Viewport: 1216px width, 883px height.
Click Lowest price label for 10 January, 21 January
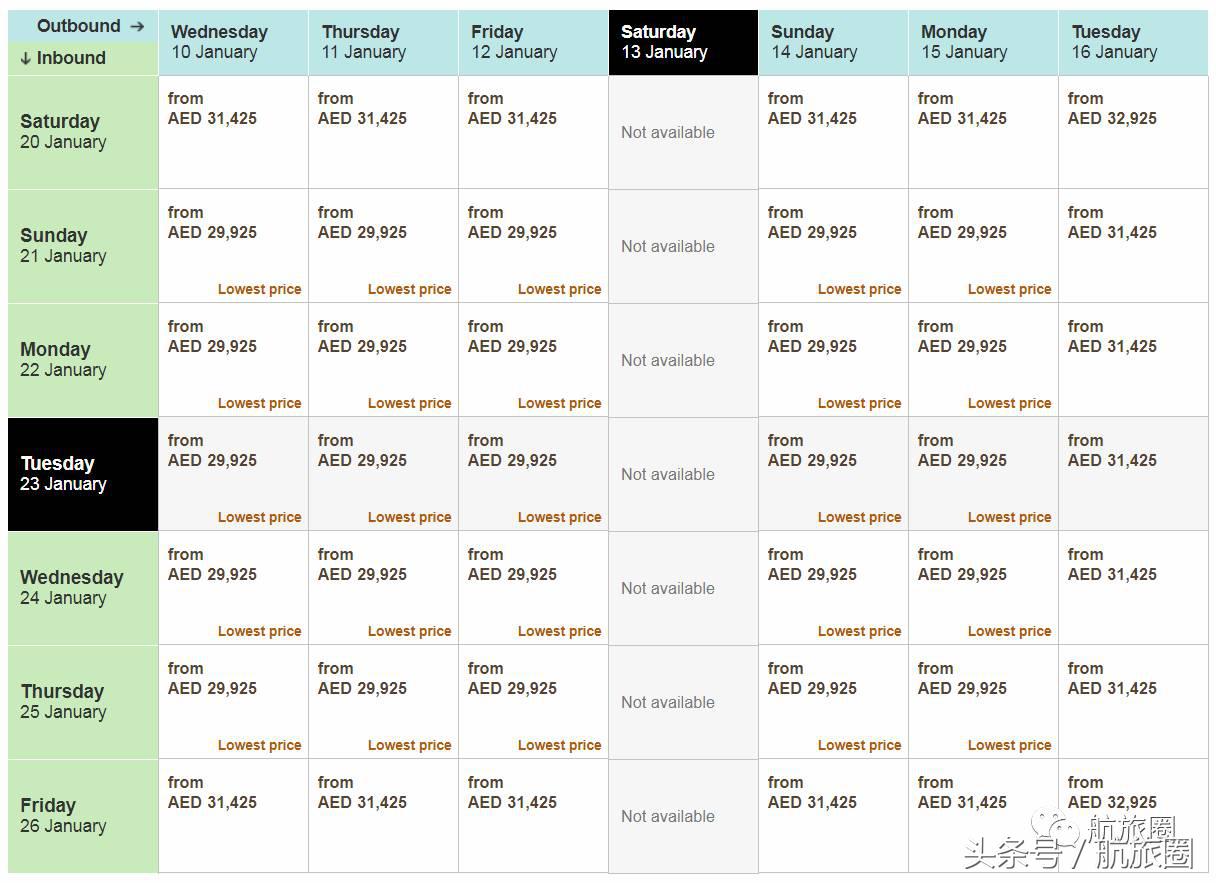coord(259,289)
